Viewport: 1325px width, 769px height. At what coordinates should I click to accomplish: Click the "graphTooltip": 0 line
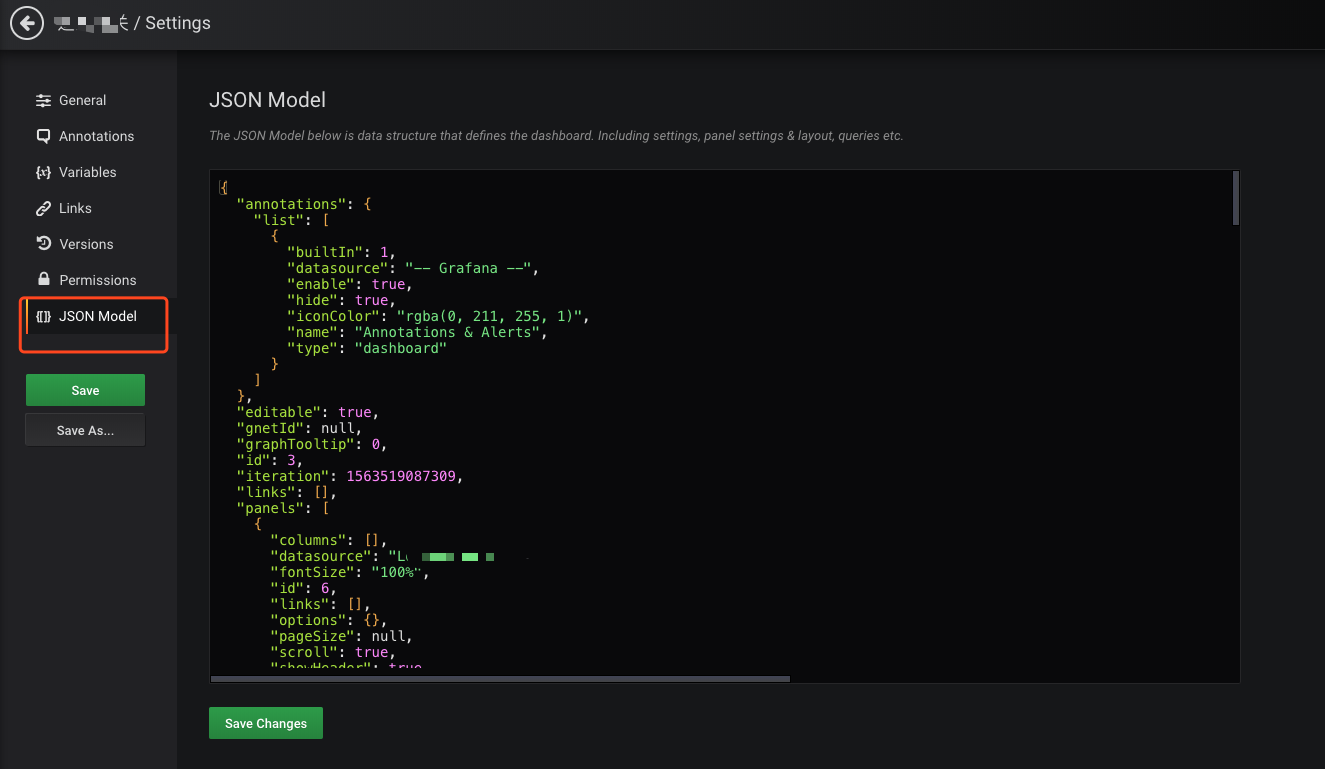312,443
